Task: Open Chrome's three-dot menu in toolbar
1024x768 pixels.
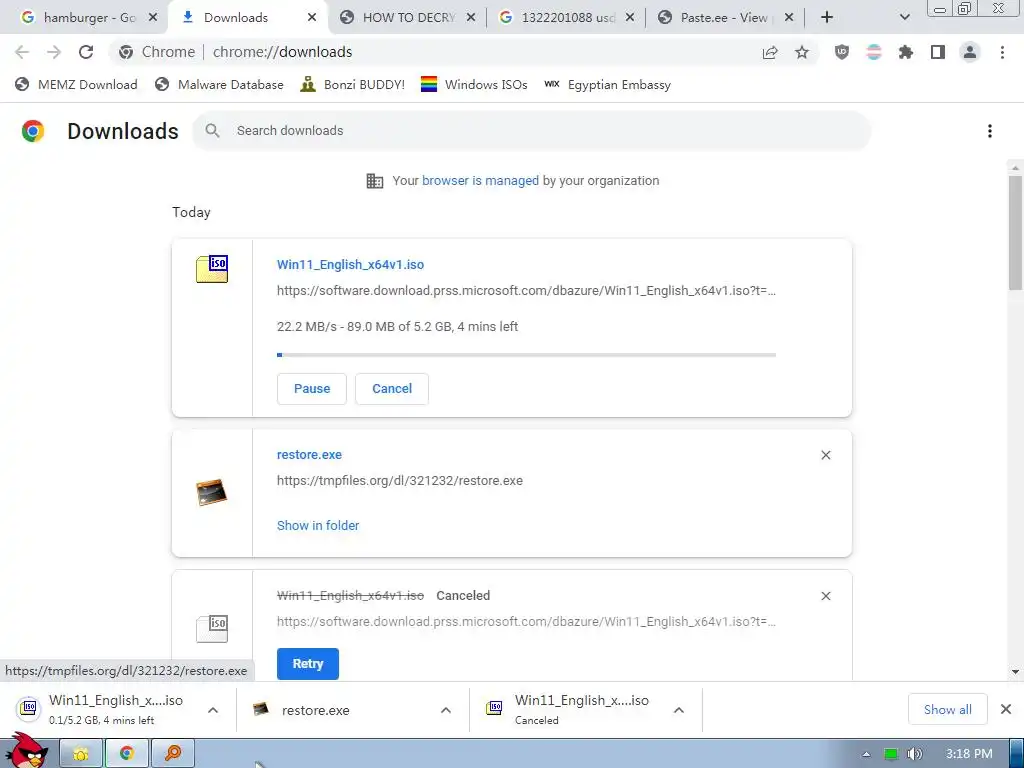Action: click(1002, 52)
